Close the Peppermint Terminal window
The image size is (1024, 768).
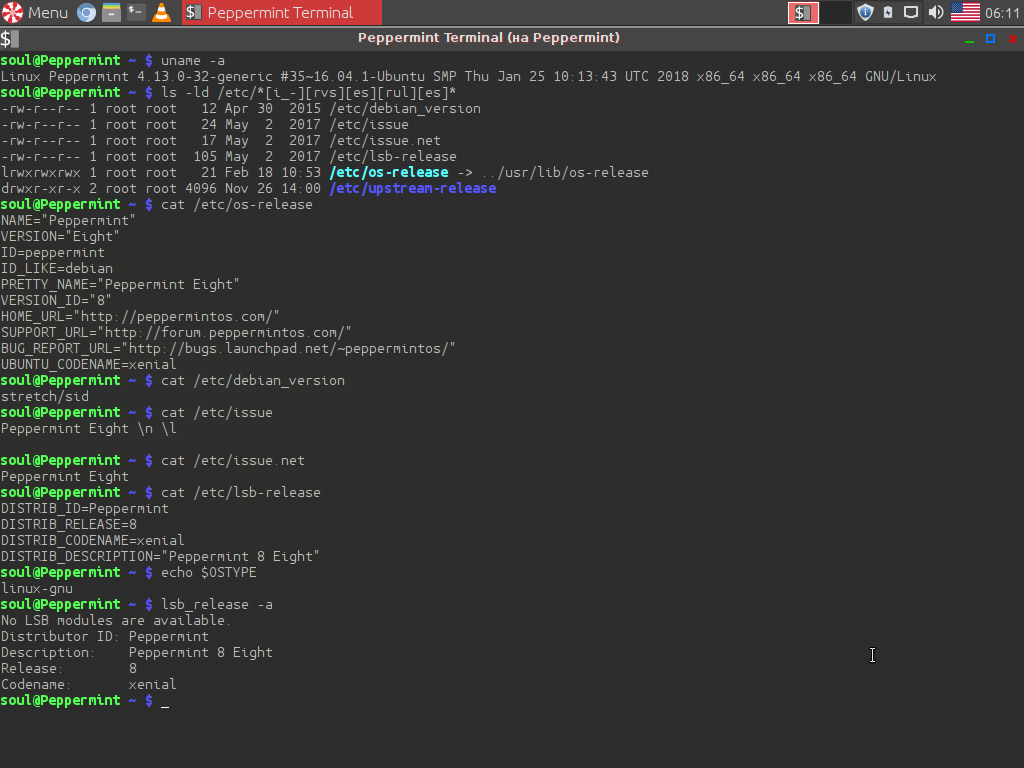1013,39
